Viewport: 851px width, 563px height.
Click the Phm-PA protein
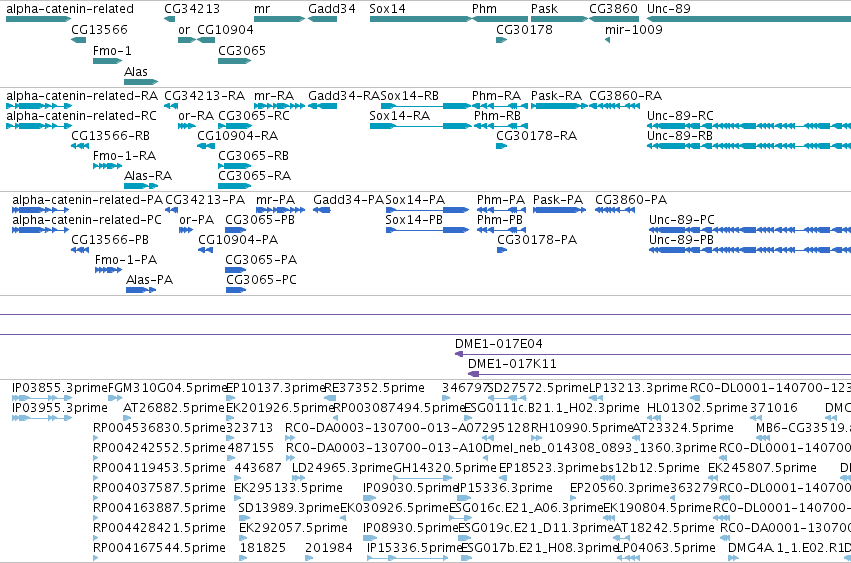[x=501, y=210]
